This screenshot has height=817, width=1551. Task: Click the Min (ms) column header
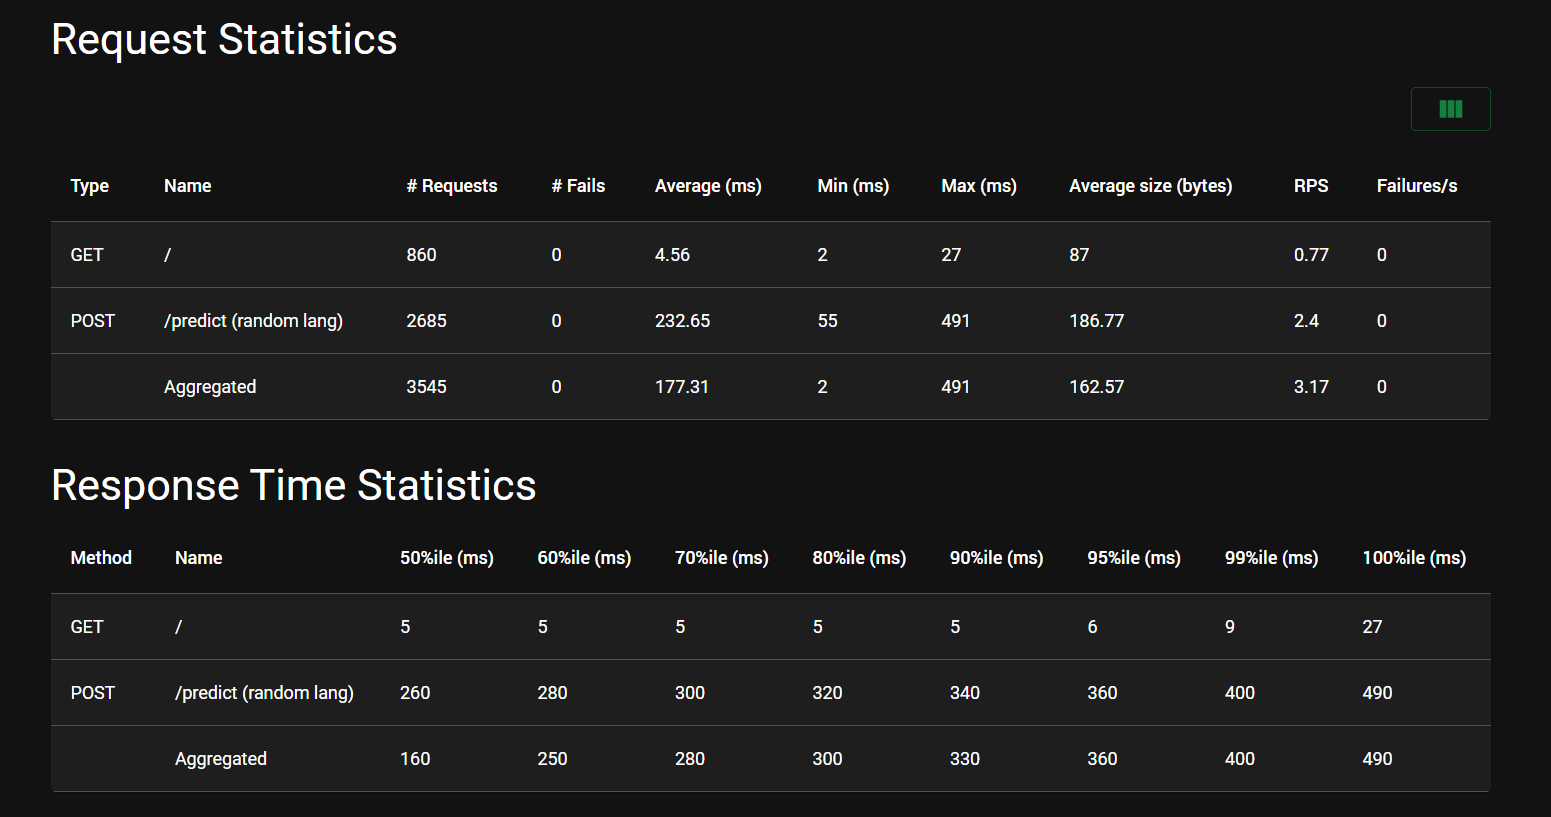click(x=853, y=186)
